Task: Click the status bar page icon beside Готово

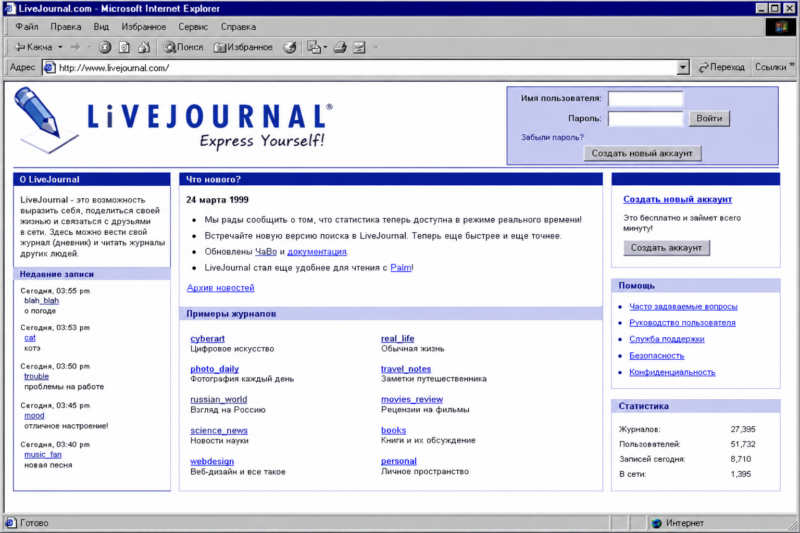Action: click(11, 523)
